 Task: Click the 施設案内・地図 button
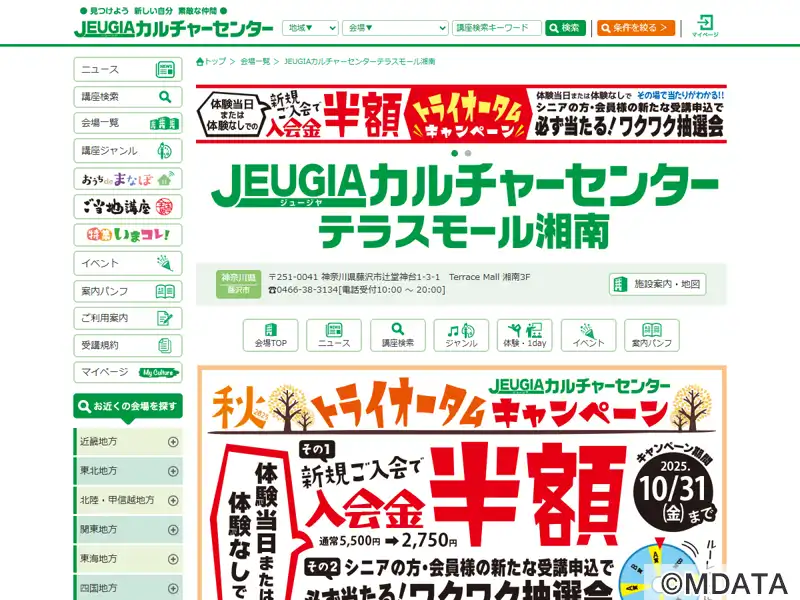point(657,284)
